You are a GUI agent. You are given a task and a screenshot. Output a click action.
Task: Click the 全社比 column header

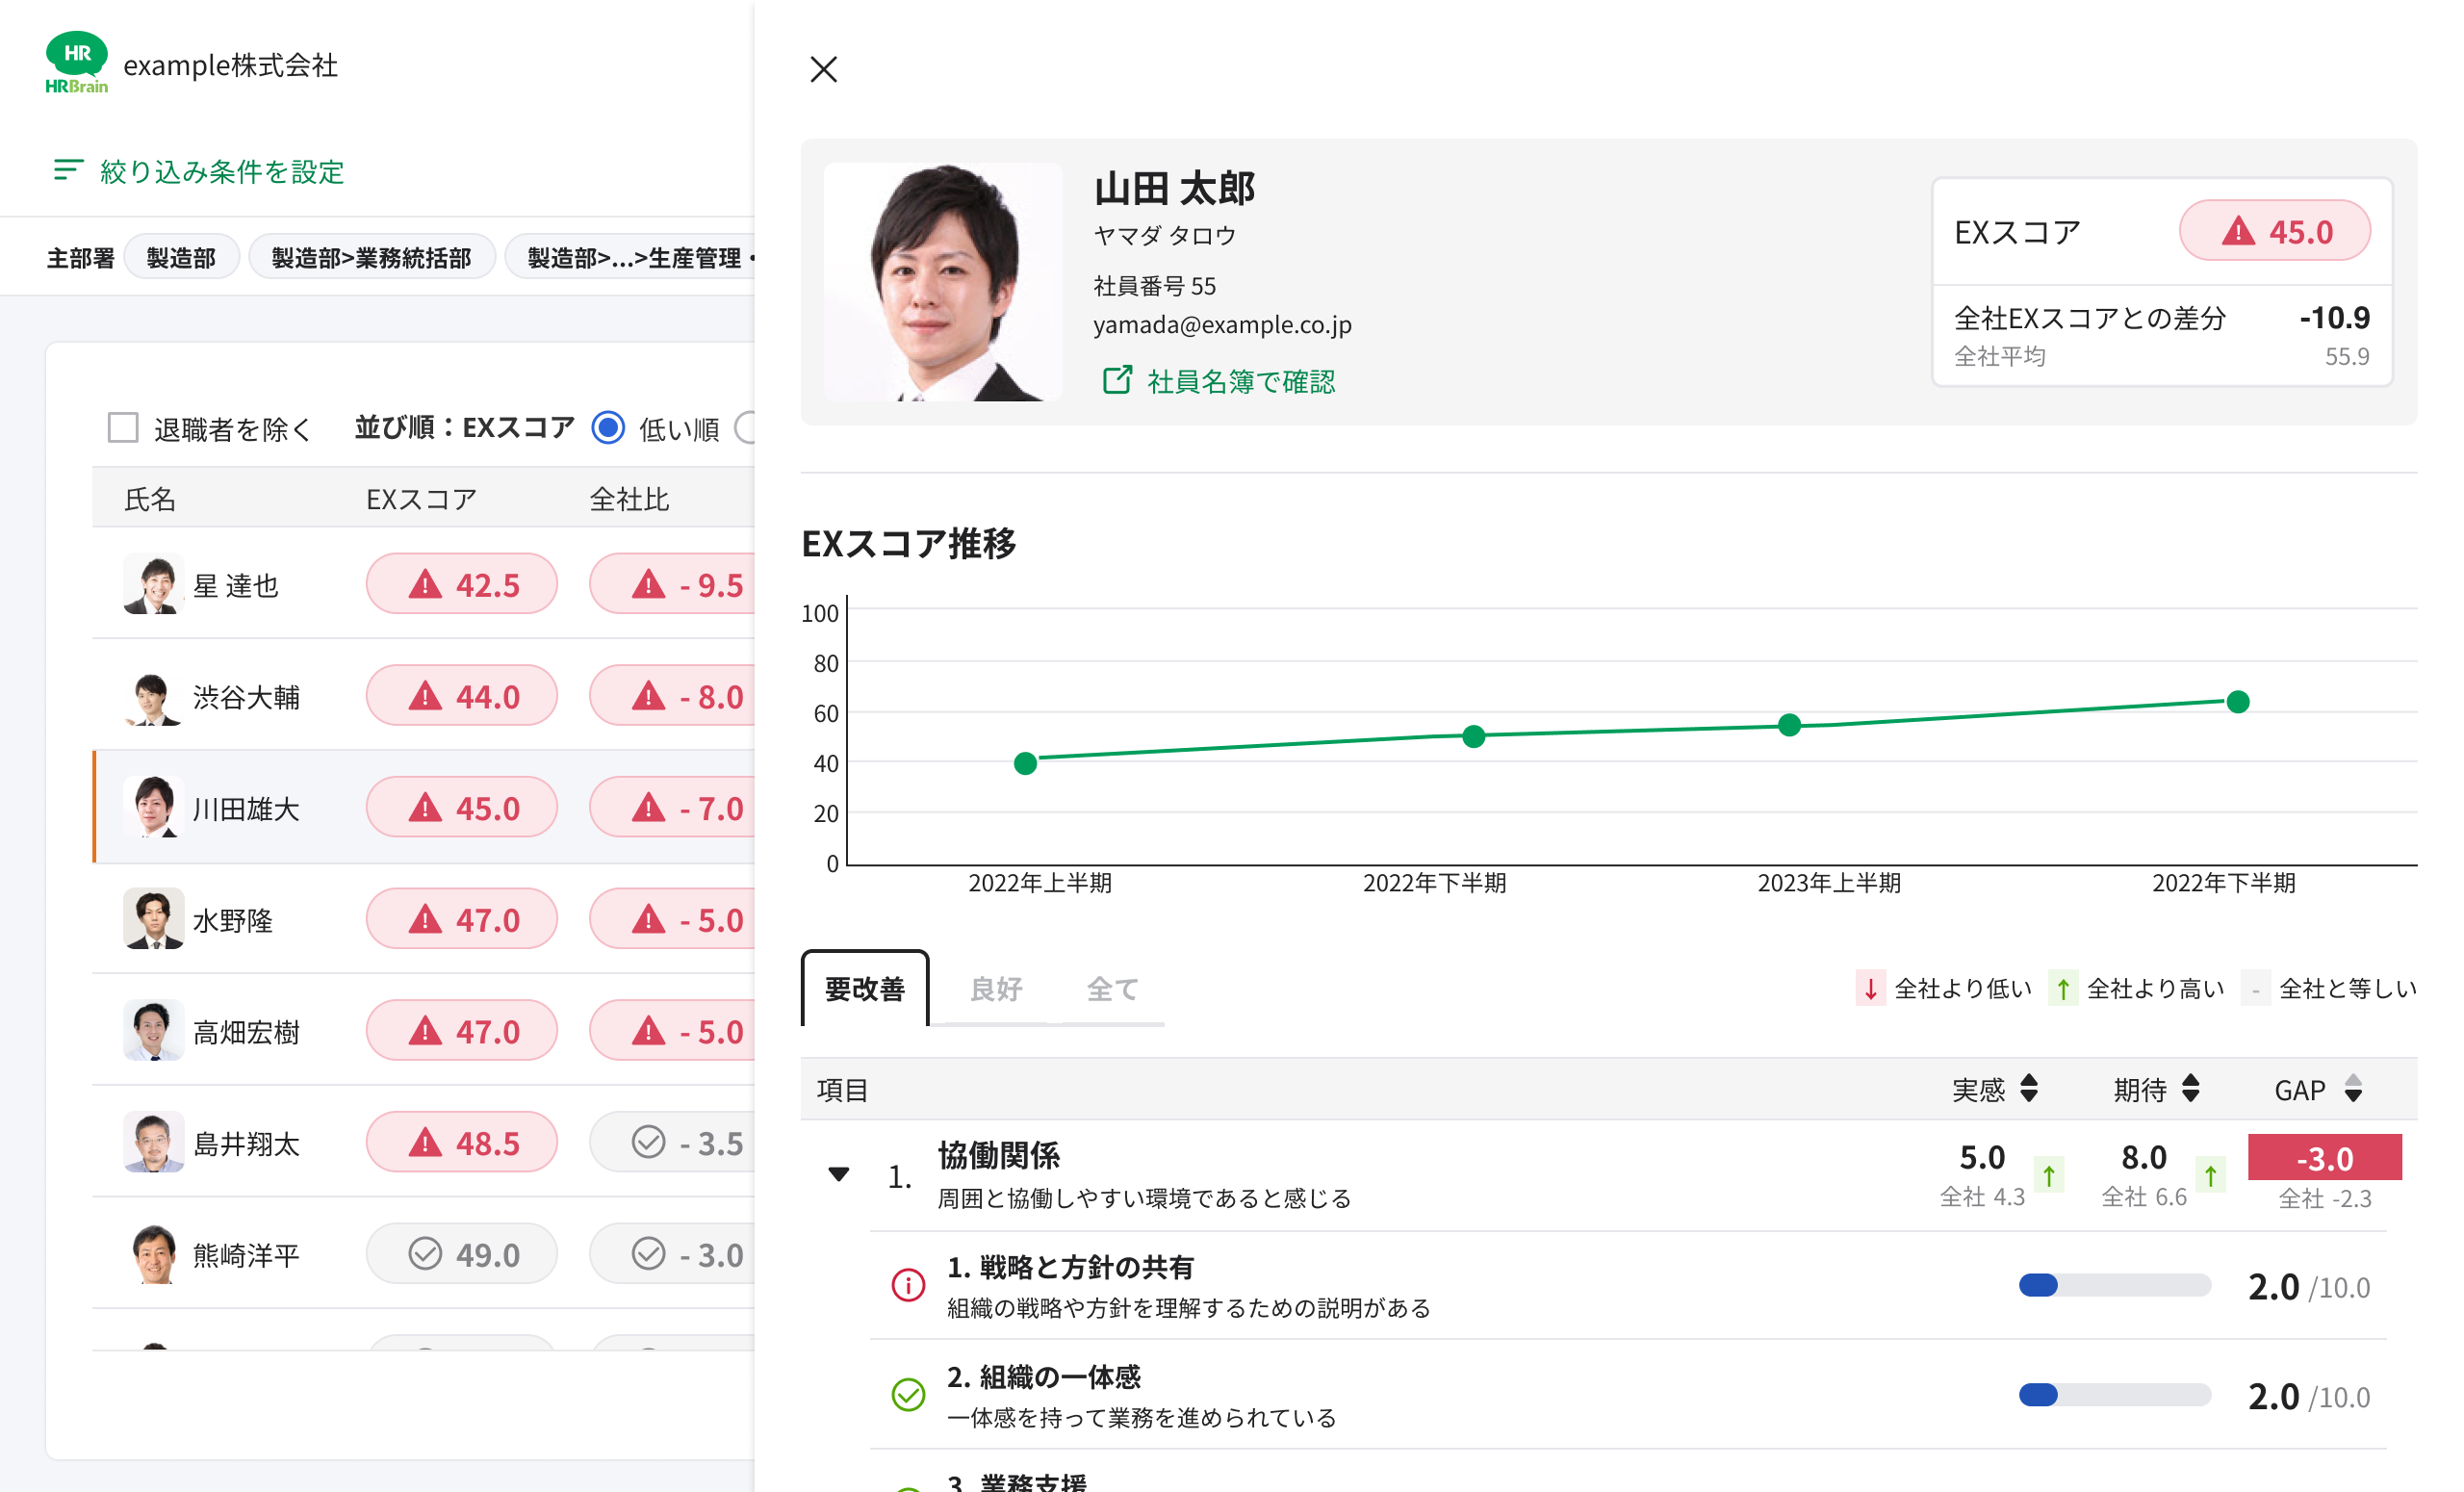[629, 499]
